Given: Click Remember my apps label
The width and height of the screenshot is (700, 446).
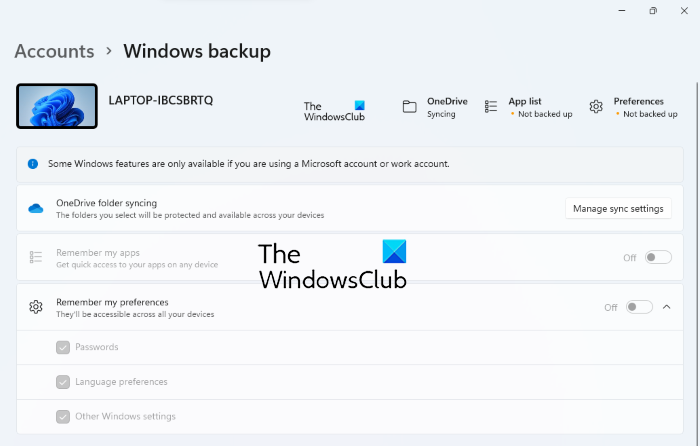Looking at the screenshot, I should (98, 253).
